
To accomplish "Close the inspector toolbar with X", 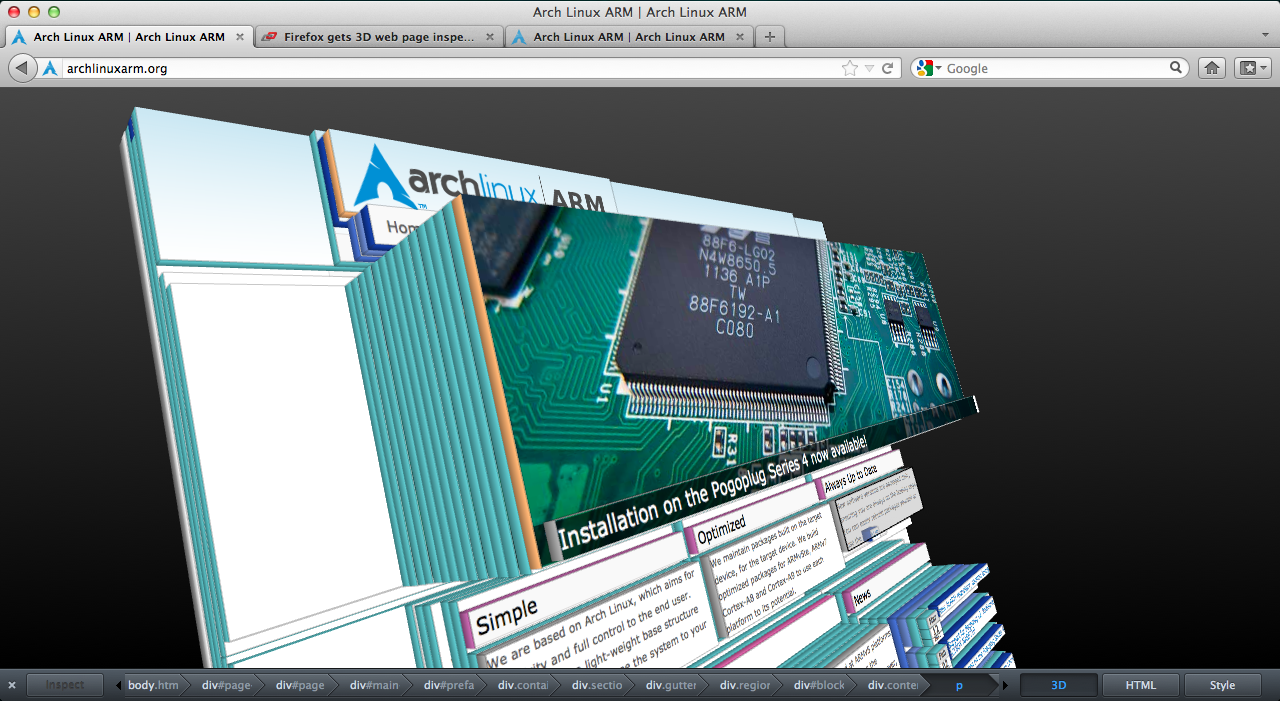I will [x=12, y=685].
